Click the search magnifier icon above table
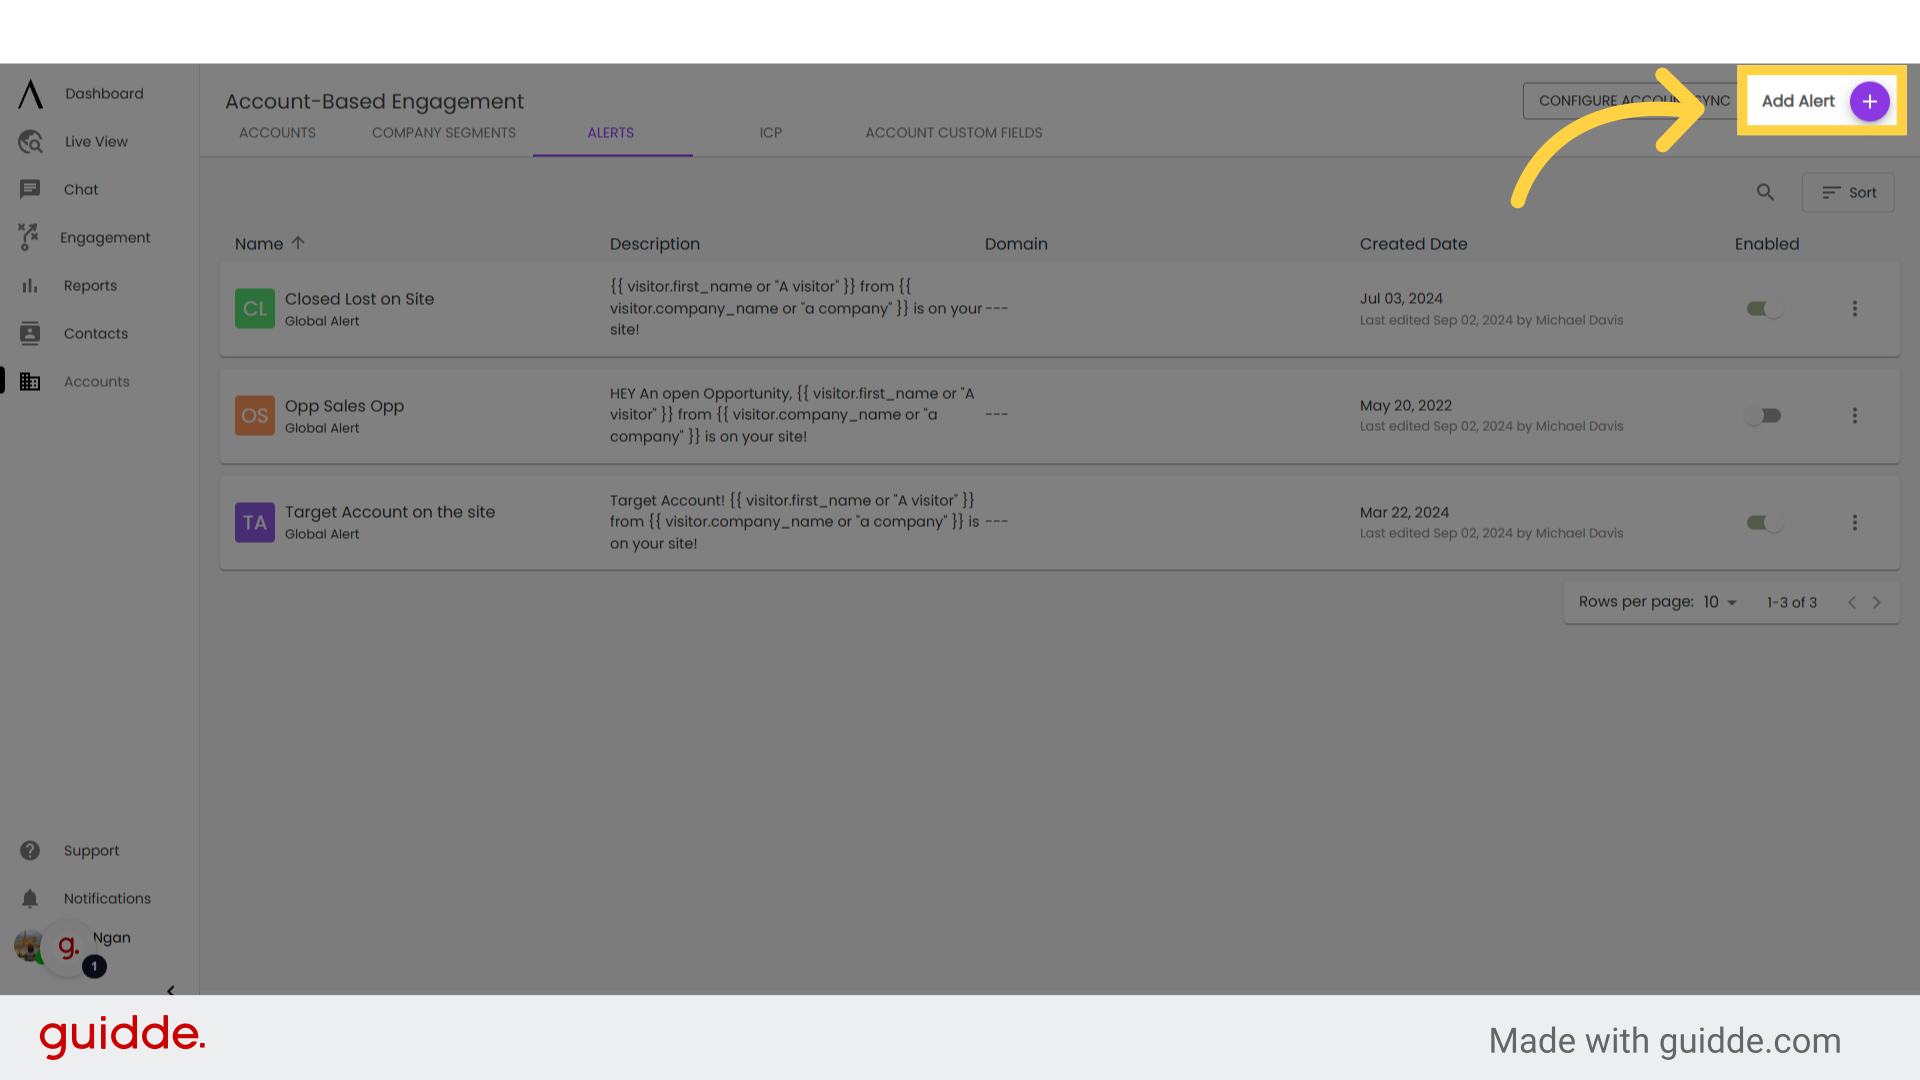Screen dimensions: 1920x1080 pos(1765,192)
